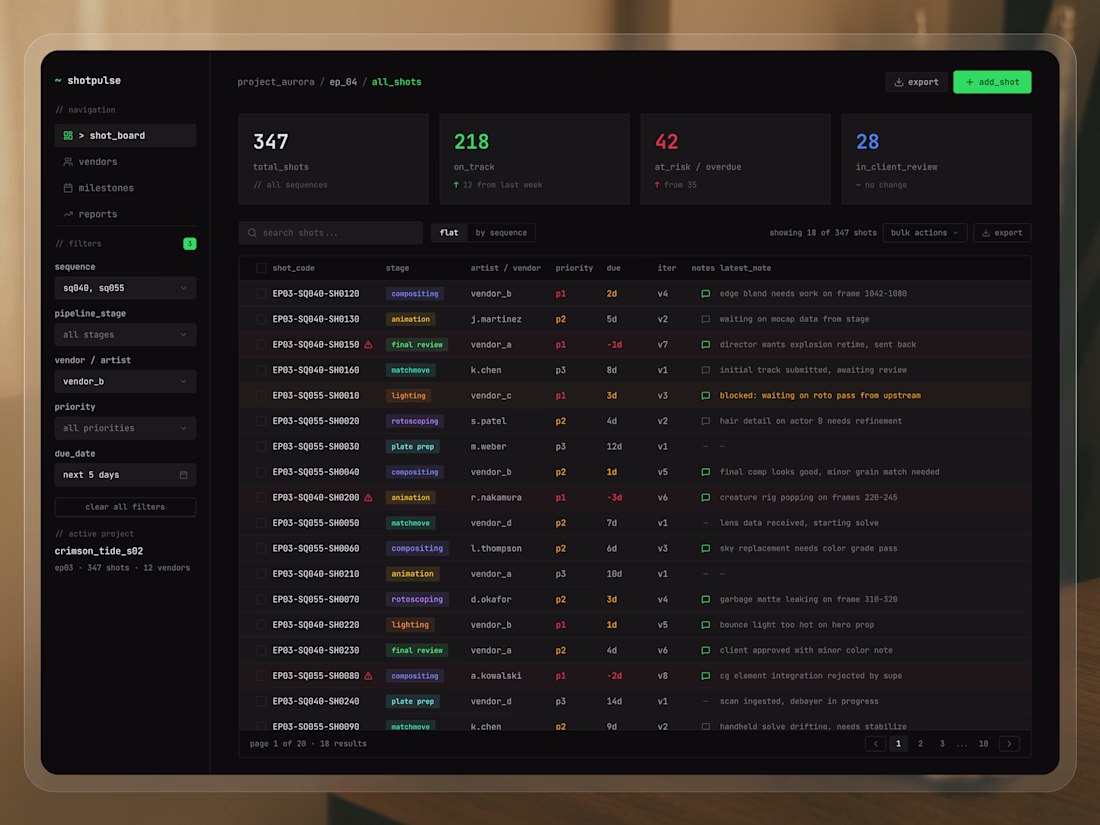The image size is (1100, 825).
Task: Expand the bulk actions menu
Action: tap(925, 233)
